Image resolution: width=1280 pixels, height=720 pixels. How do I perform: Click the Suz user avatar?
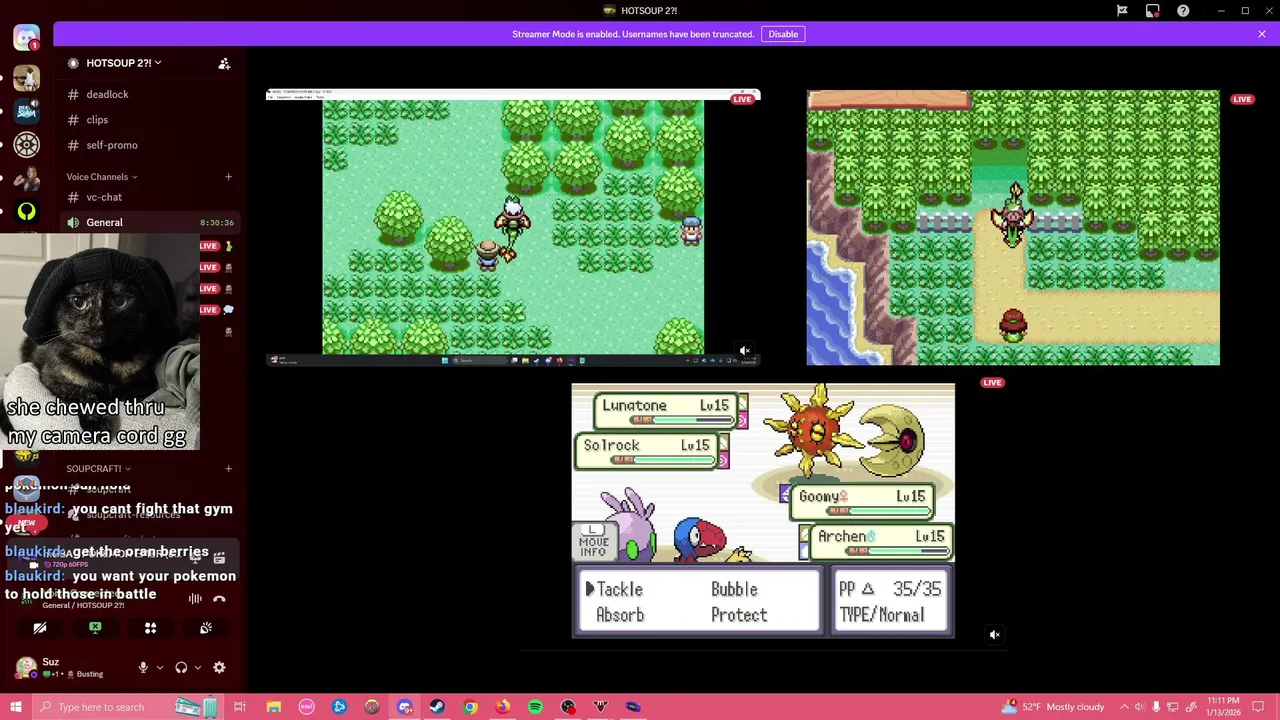(x=25, y=667)
